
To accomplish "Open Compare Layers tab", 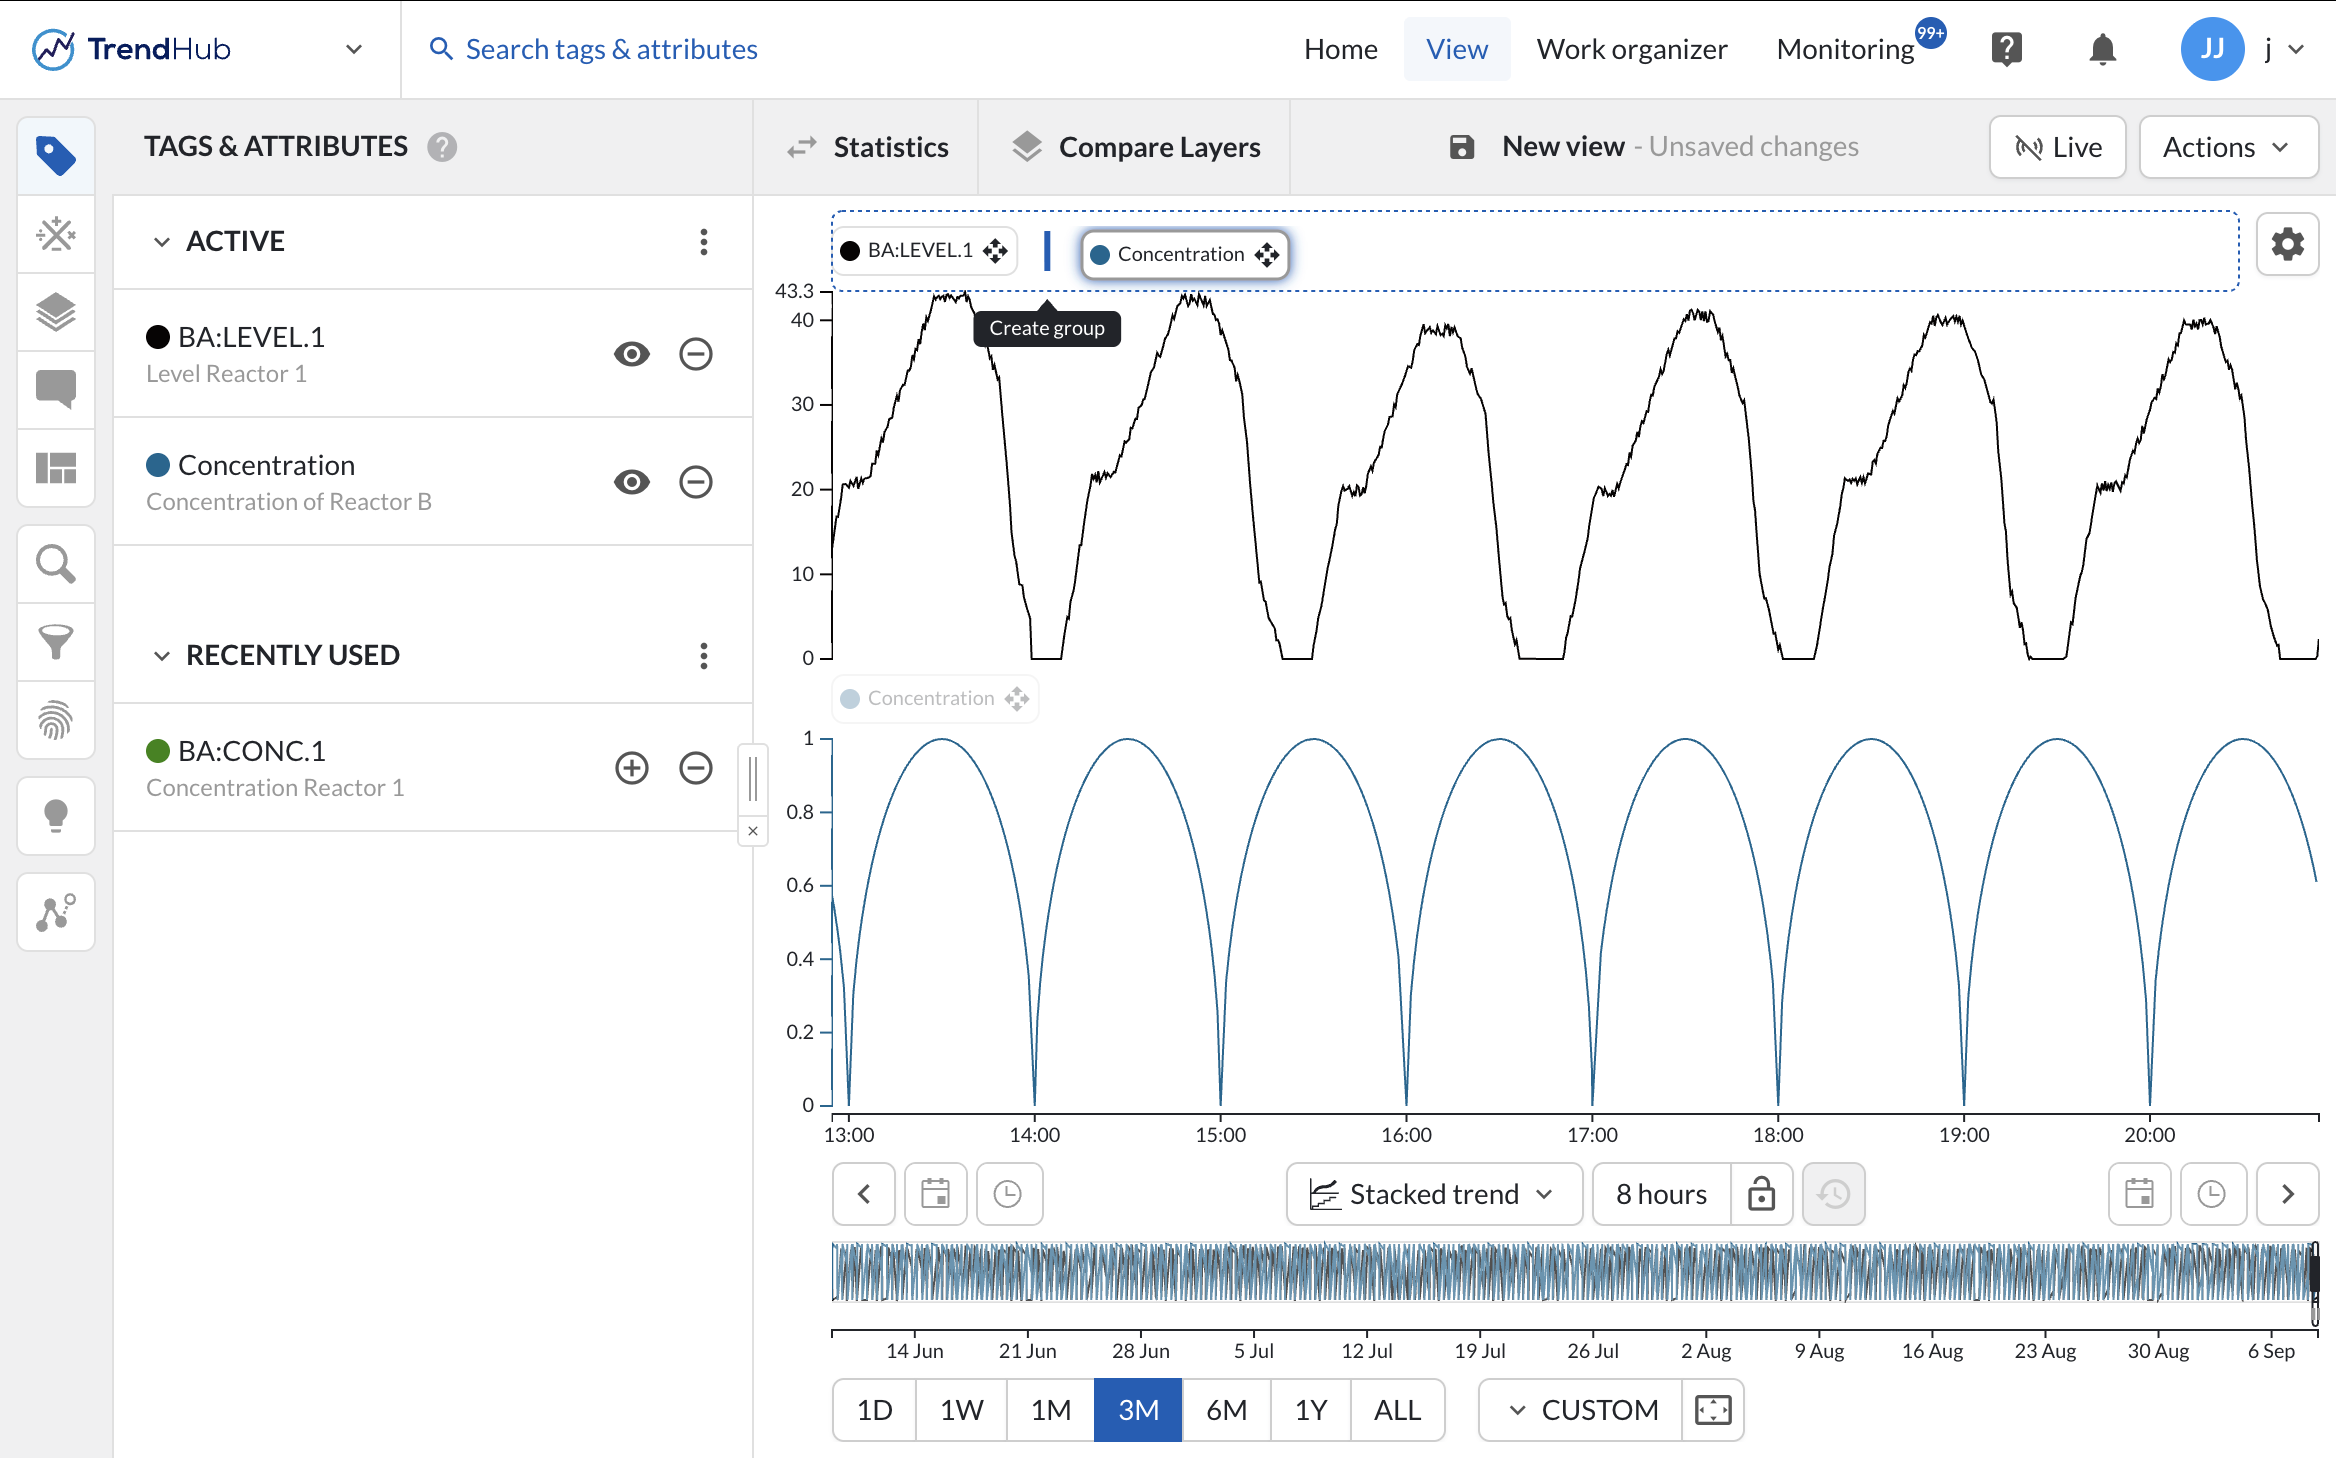I will tap(1134, 147).
